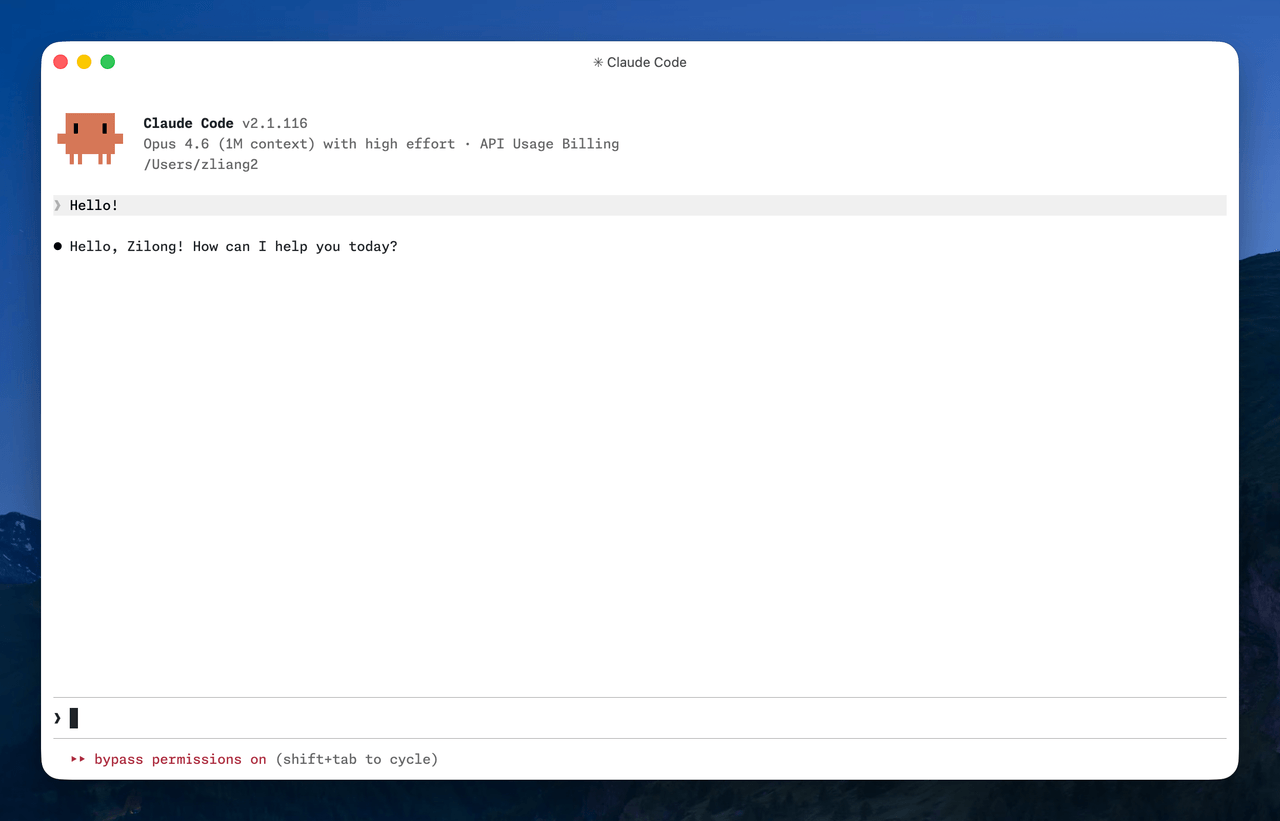Click the "bypass permissions on" status text
The width and height of the screenshot is (1280, 821).
(180, 759)
